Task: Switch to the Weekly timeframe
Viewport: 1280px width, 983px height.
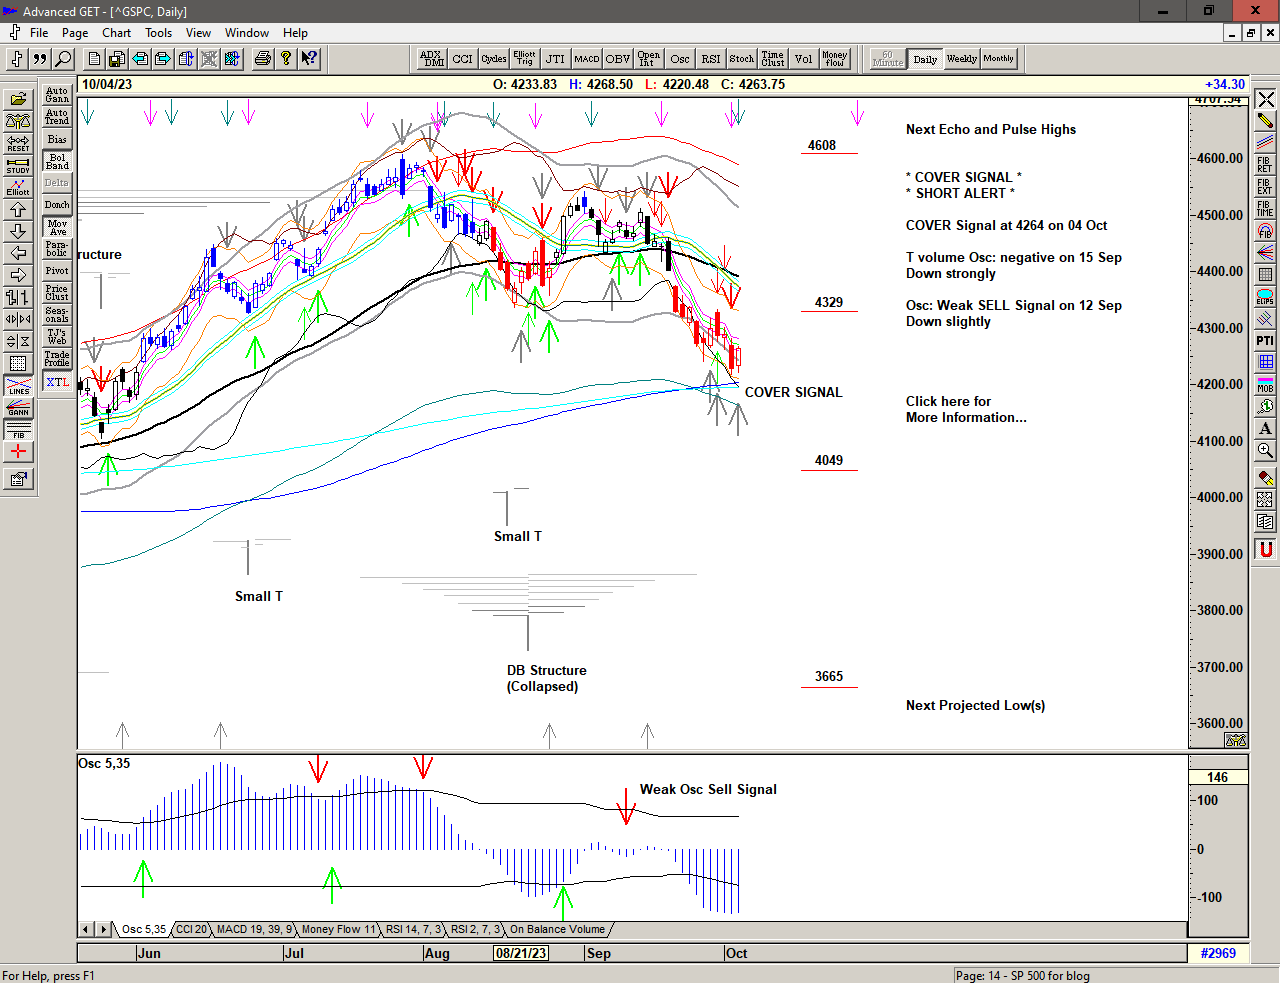Action: [x=961, y=59]
